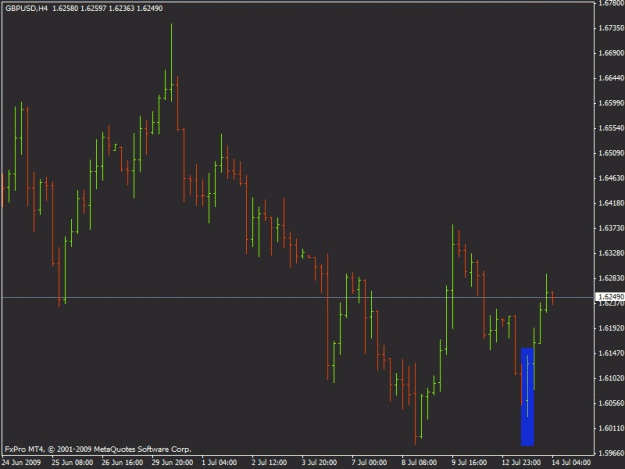
Task: Click the 1.67350 price scale label
Action: pyautogui.click(x=611, y=28)
